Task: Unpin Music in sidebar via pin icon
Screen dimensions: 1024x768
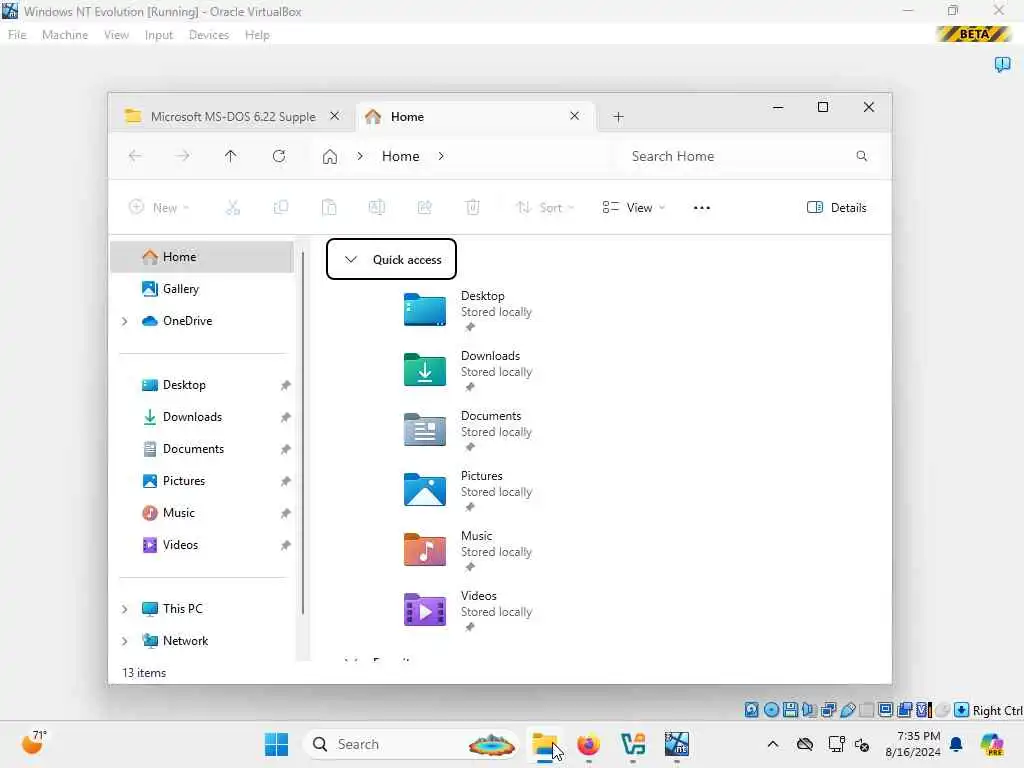Action: click(x=285, y=513)
